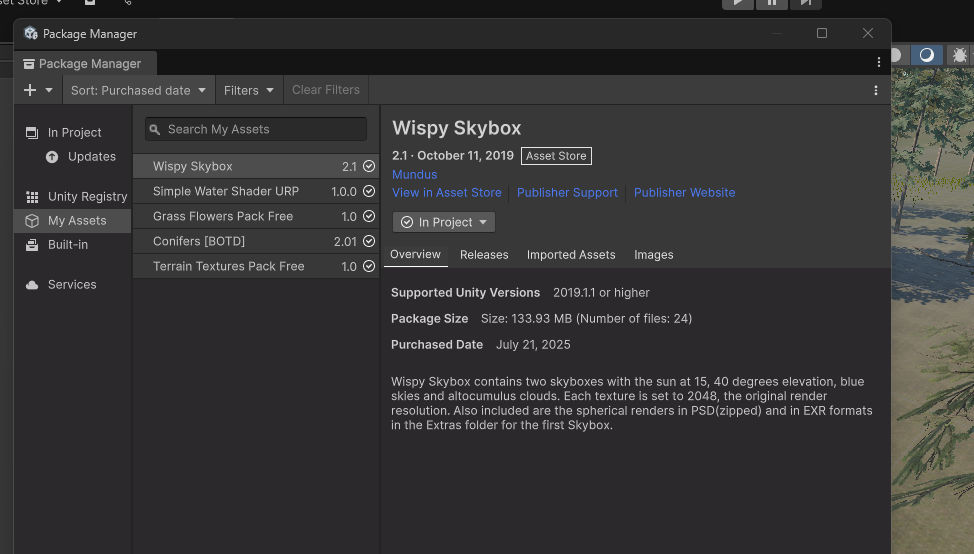
Task: Click the plus icon to add package
Action: [30, 90]
